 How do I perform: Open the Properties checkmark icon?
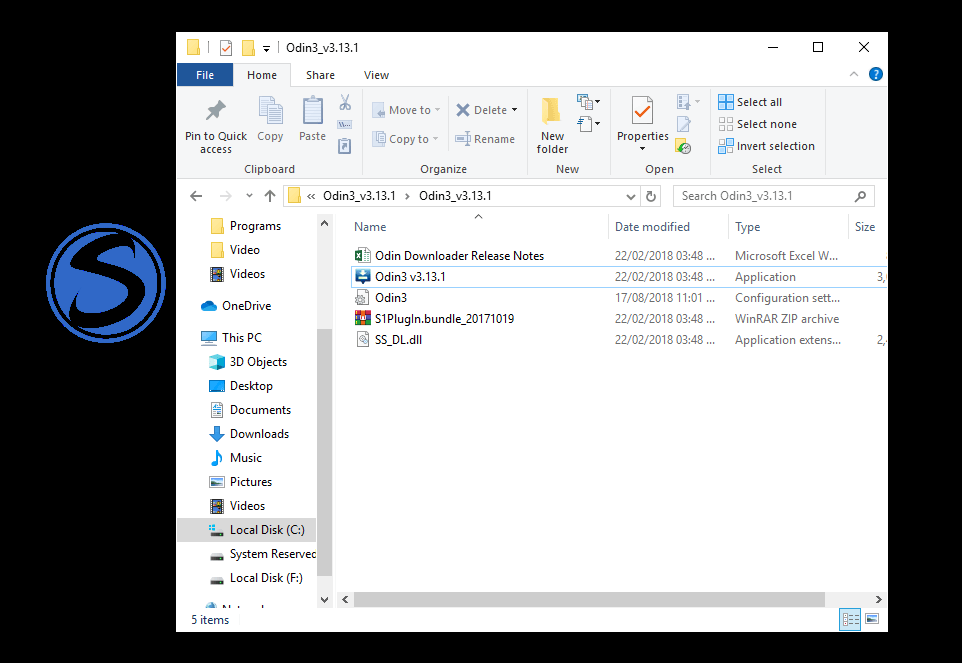coord(642,111)
